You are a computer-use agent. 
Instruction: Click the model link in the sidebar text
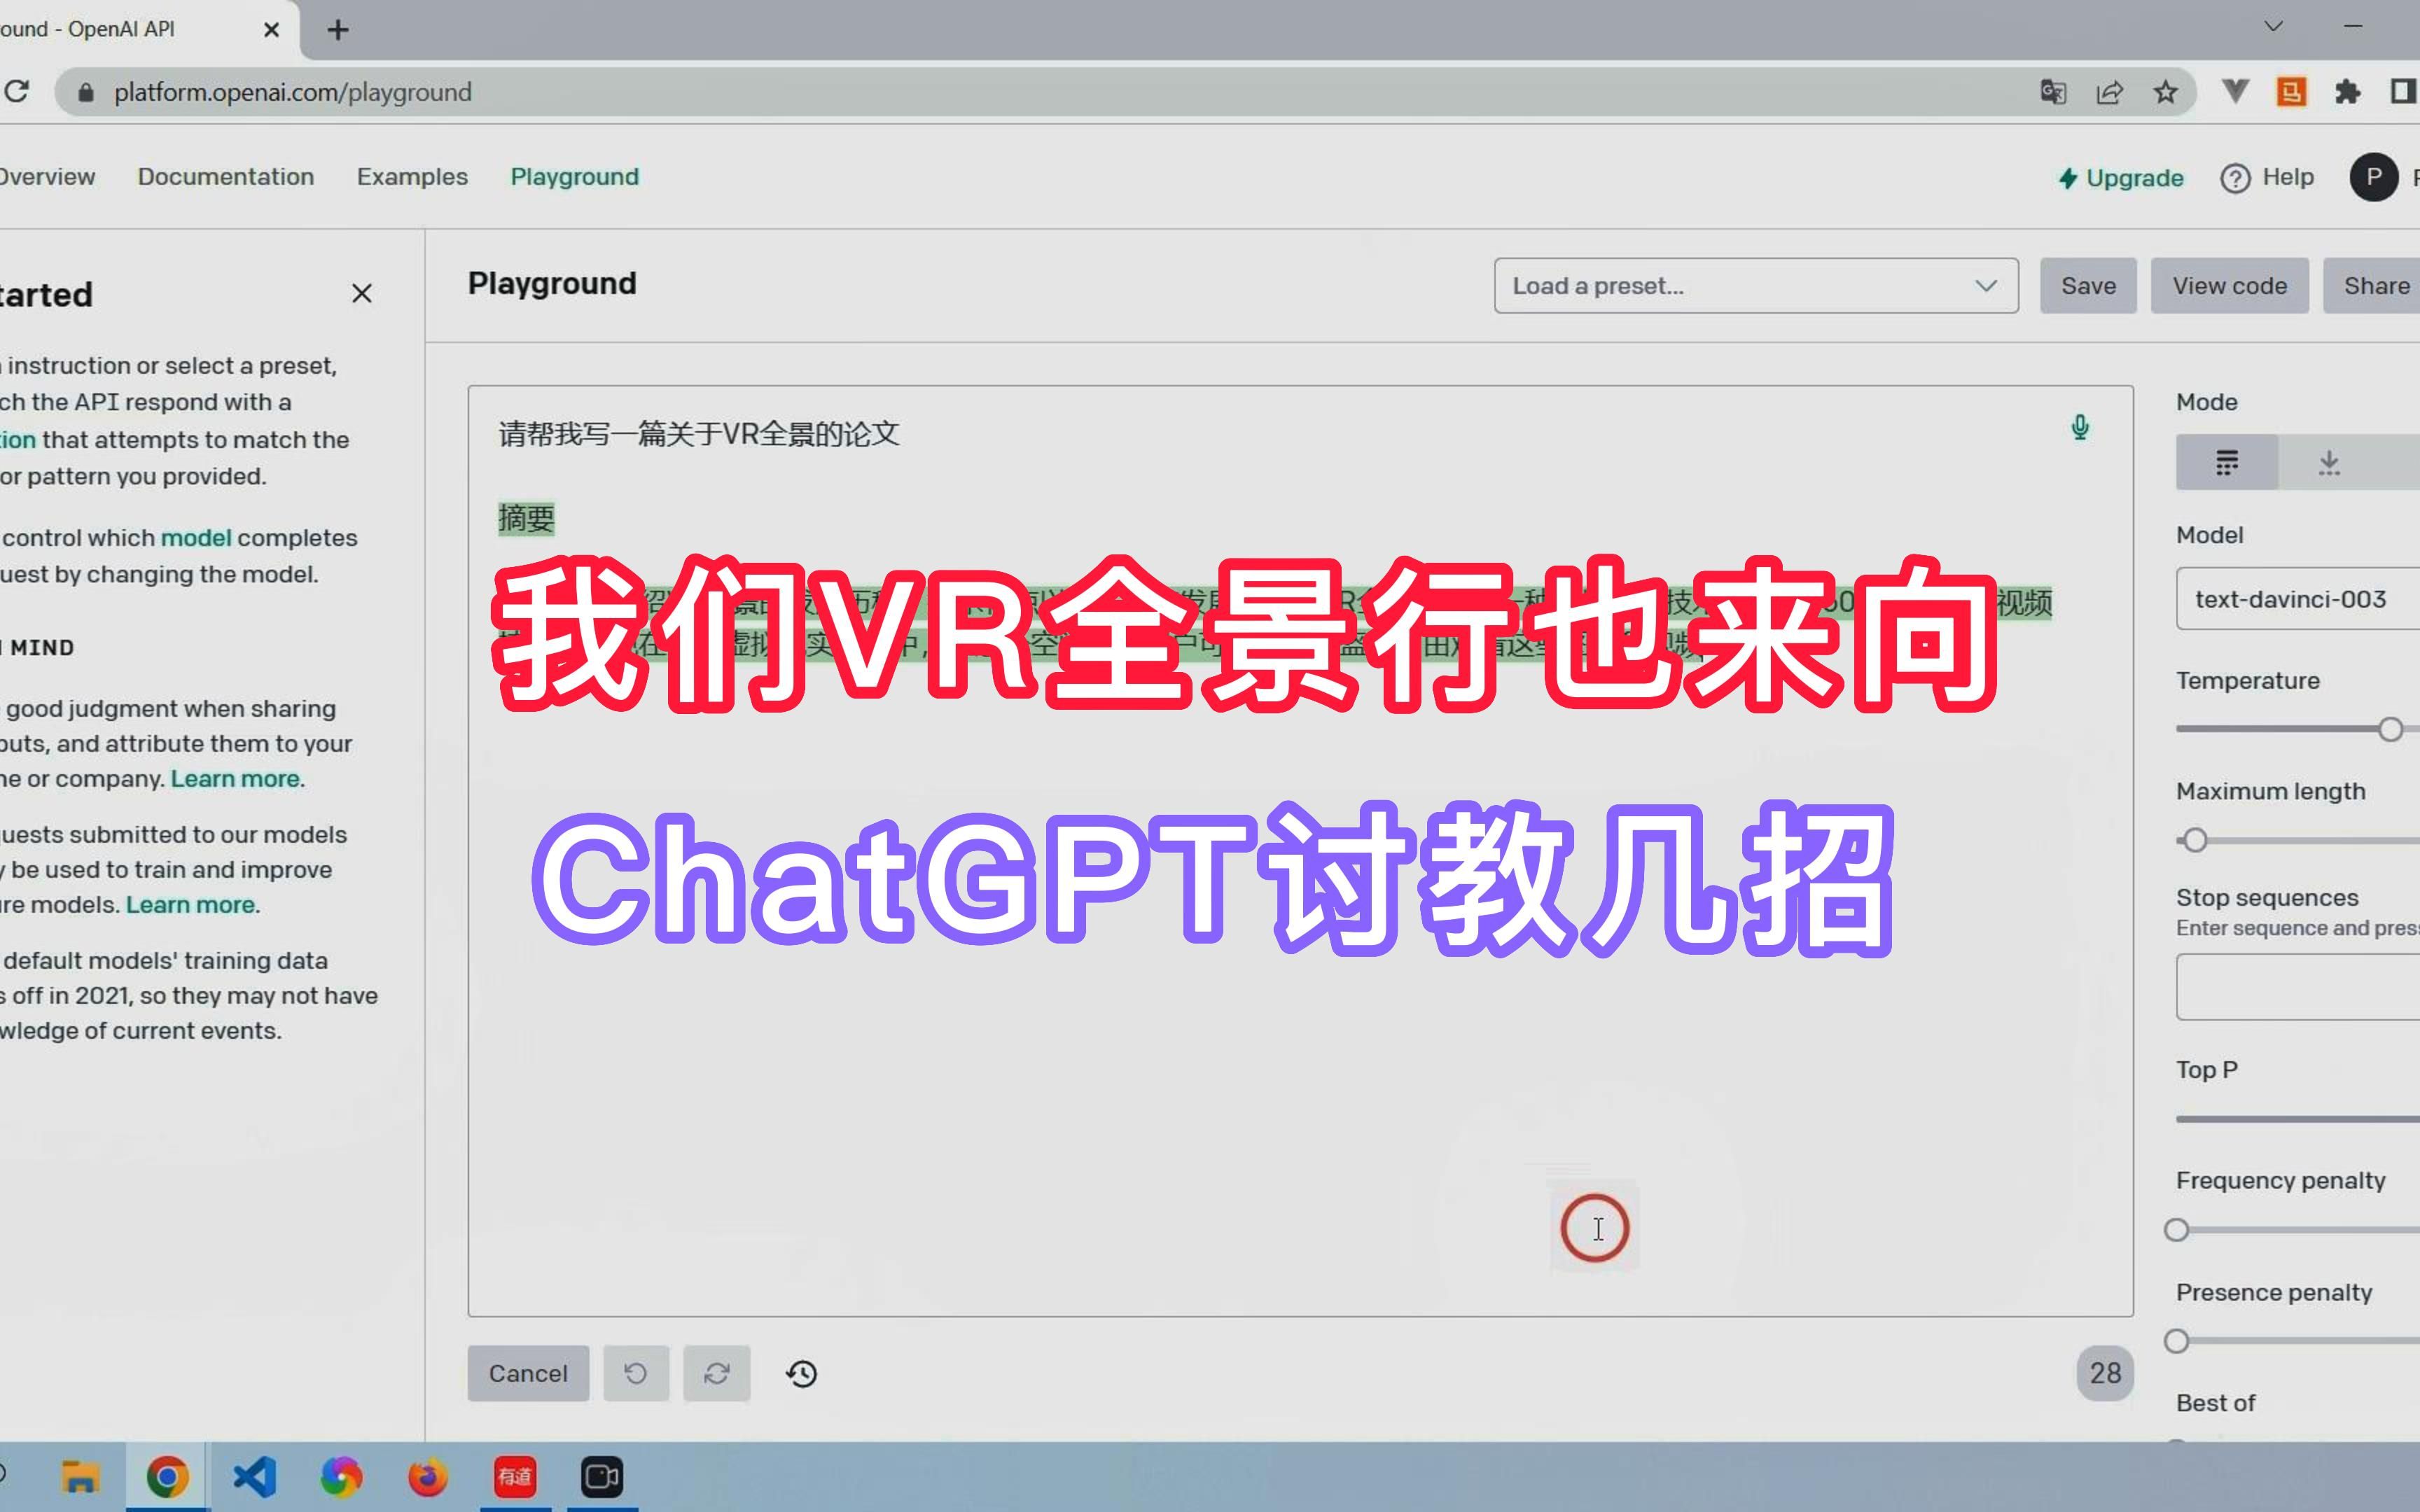(x=196, y=537)
